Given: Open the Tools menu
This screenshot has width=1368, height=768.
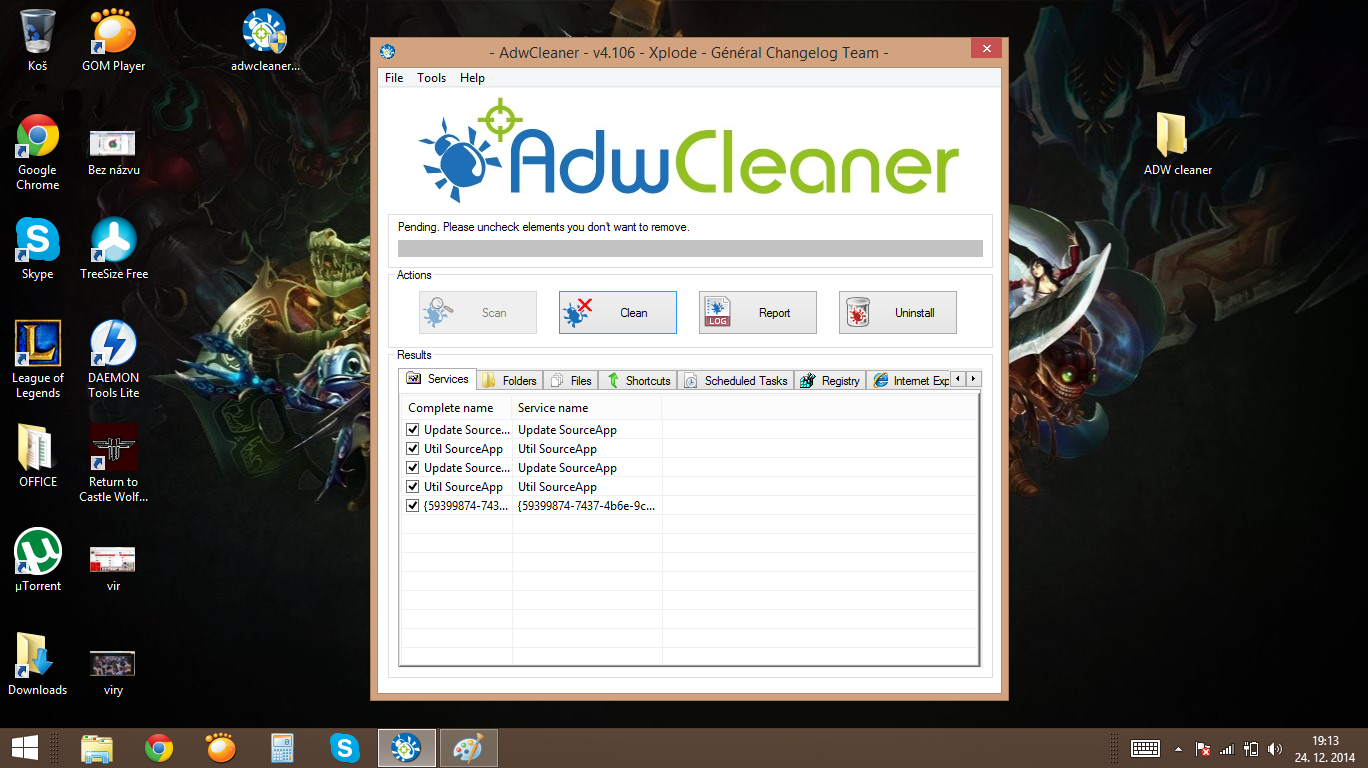Looking at the screenshot, I should (432, 78).
